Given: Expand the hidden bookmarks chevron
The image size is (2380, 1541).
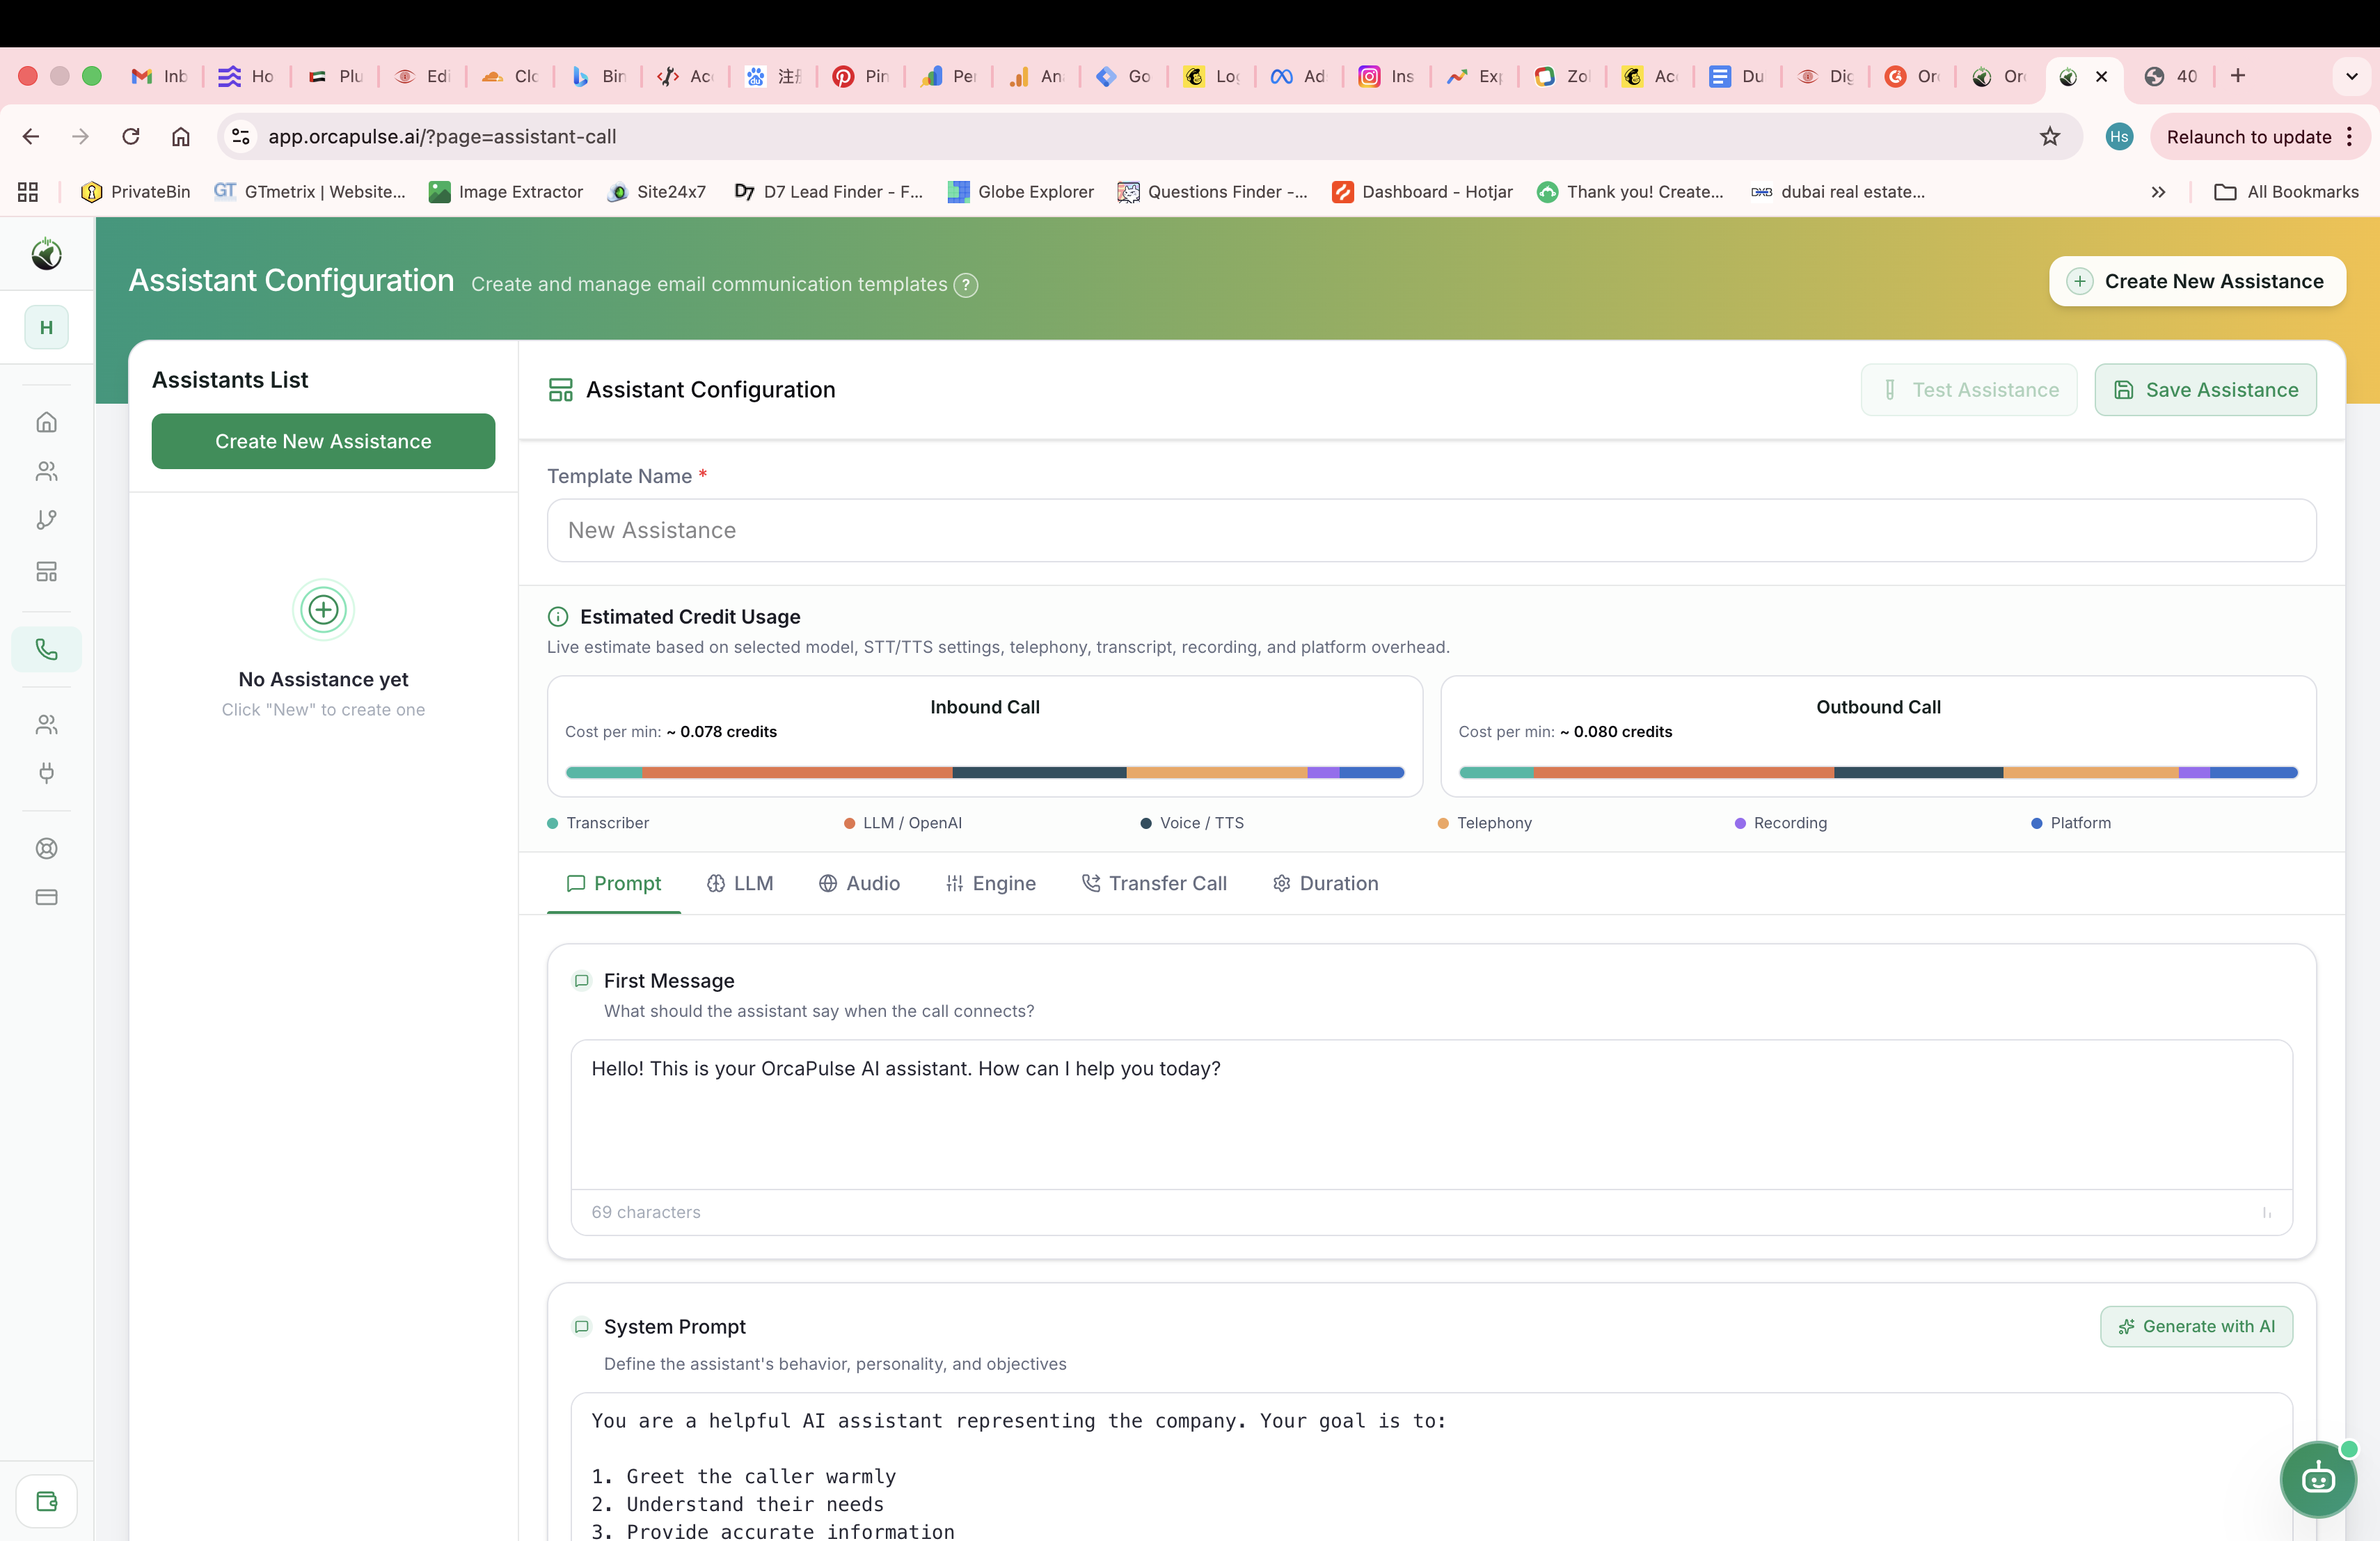Looking at the screenshot, I should [2158, 192].
